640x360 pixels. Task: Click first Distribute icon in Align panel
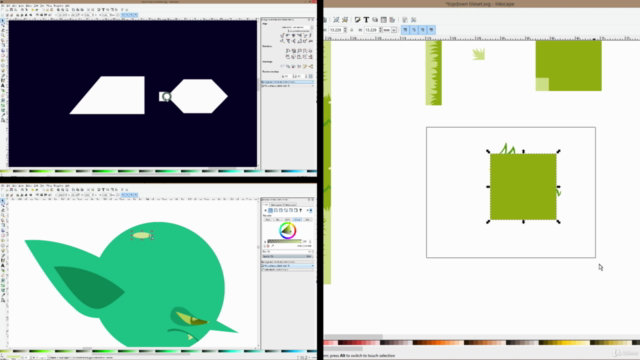pos(287,51)
